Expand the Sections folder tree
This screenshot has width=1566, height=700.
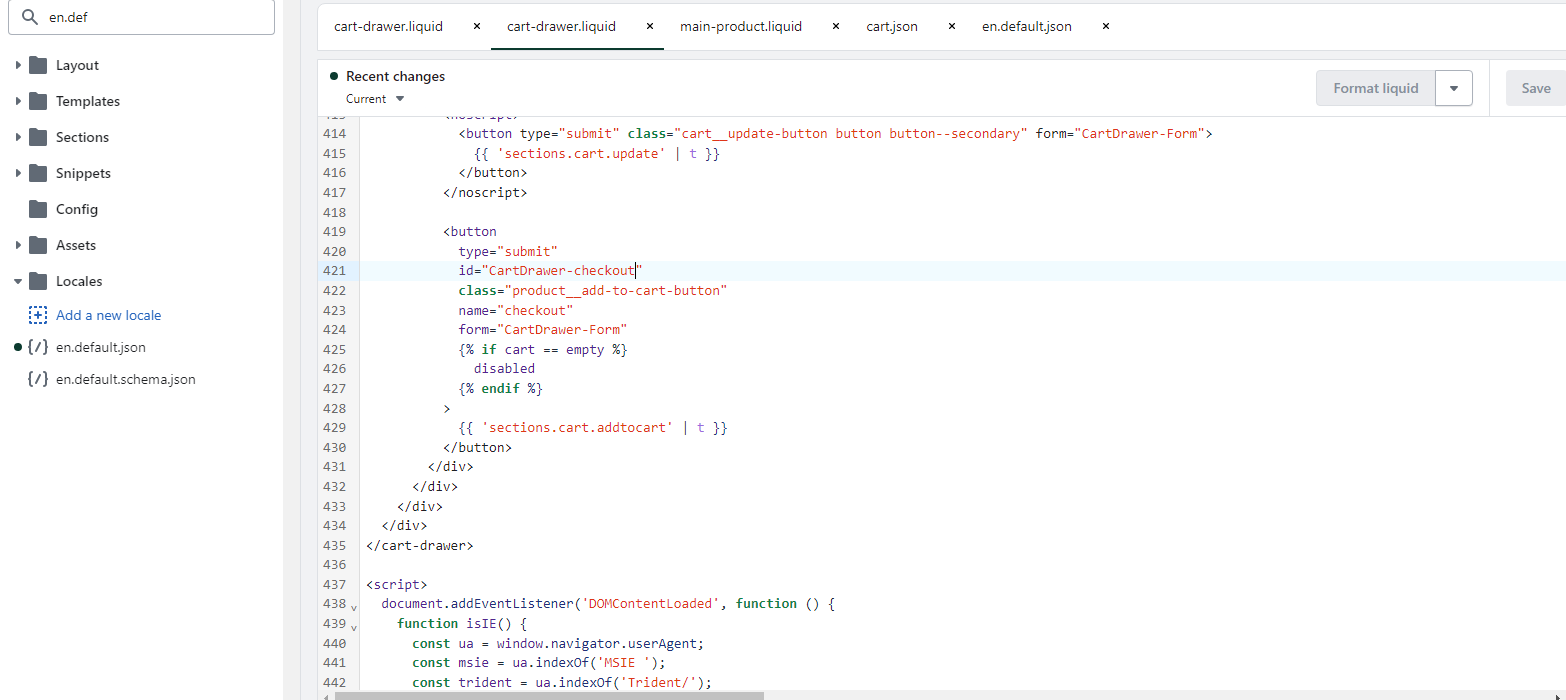click(x=18, y=137)
